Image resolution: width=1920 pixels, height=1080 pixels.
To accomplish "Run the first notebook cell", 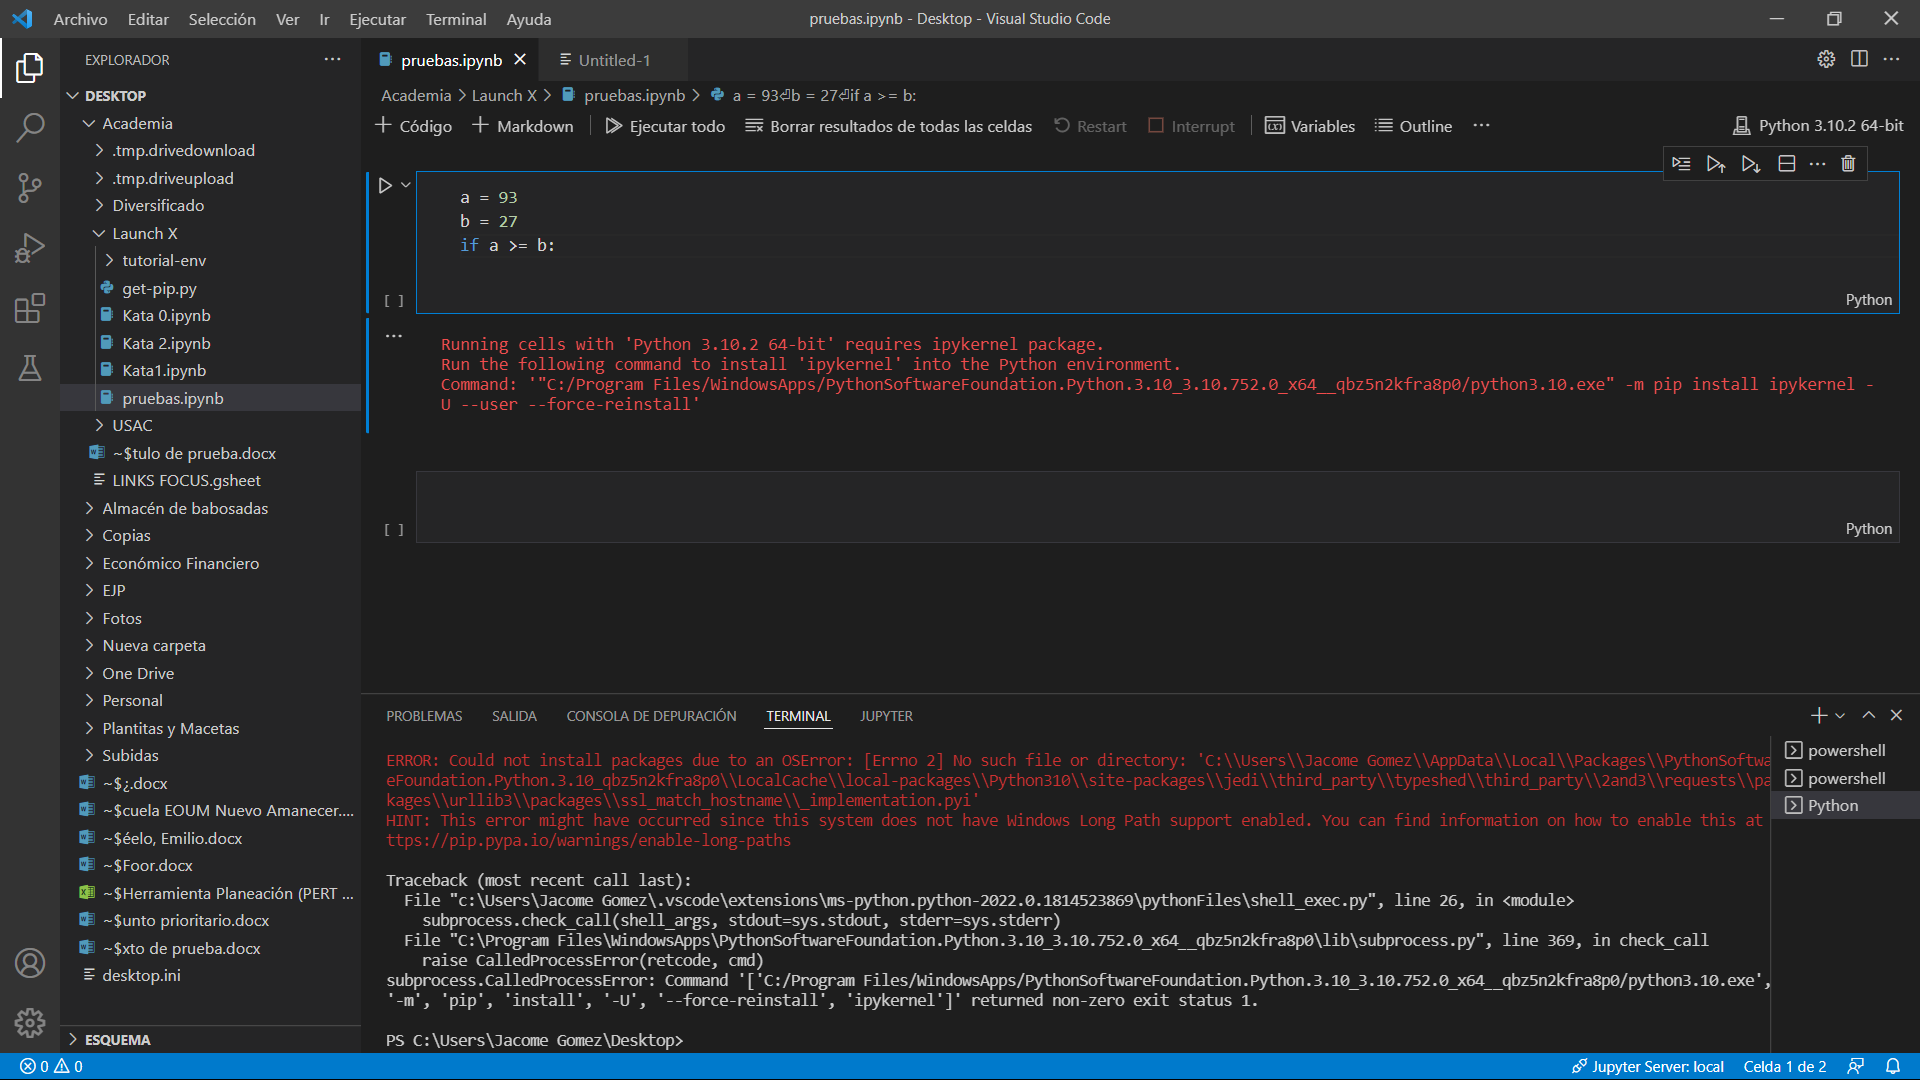I will pyautogui.click(x=385, y=185).
